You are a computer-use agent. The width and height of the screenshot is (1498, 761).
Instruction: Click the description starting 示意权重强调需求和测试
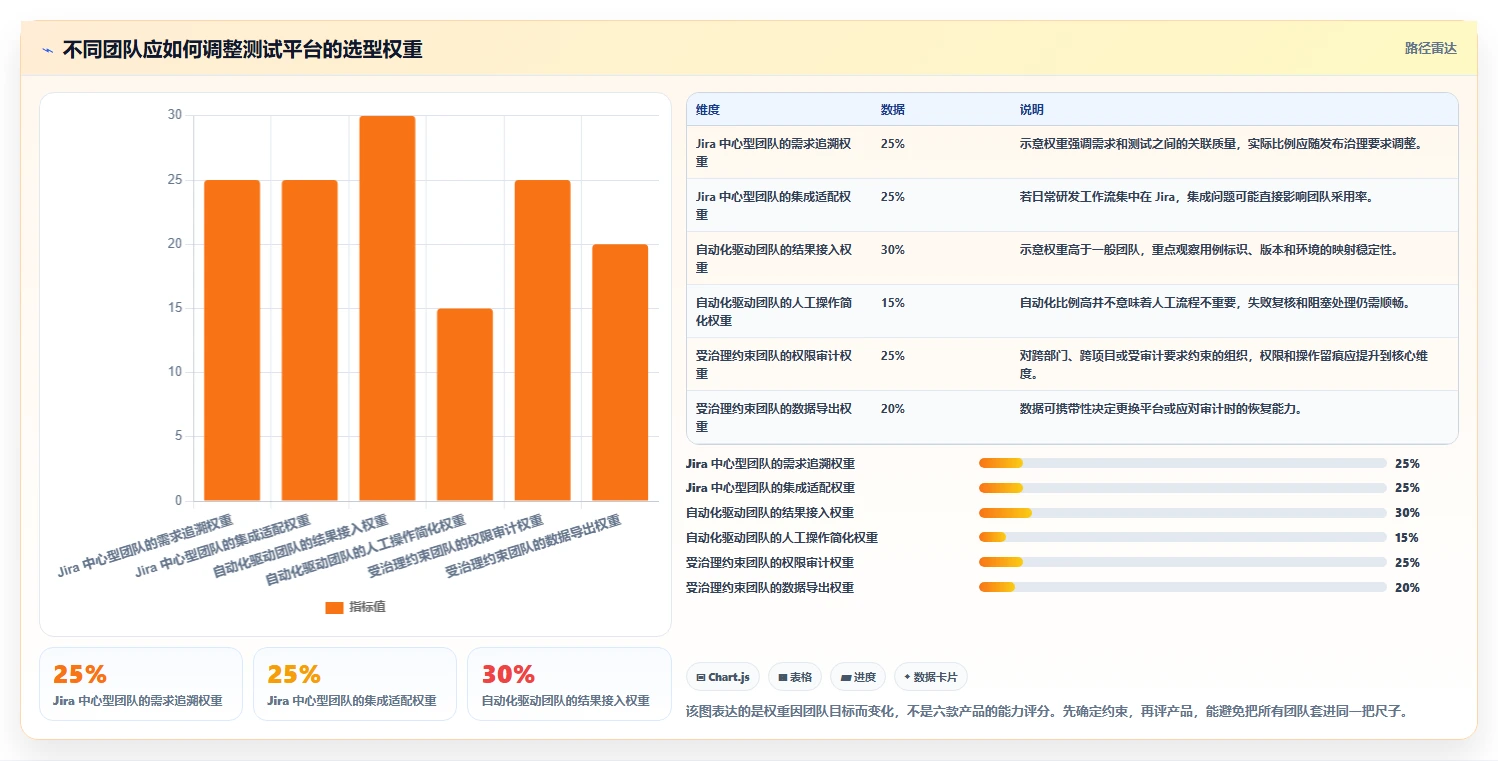click(1221, 144)
